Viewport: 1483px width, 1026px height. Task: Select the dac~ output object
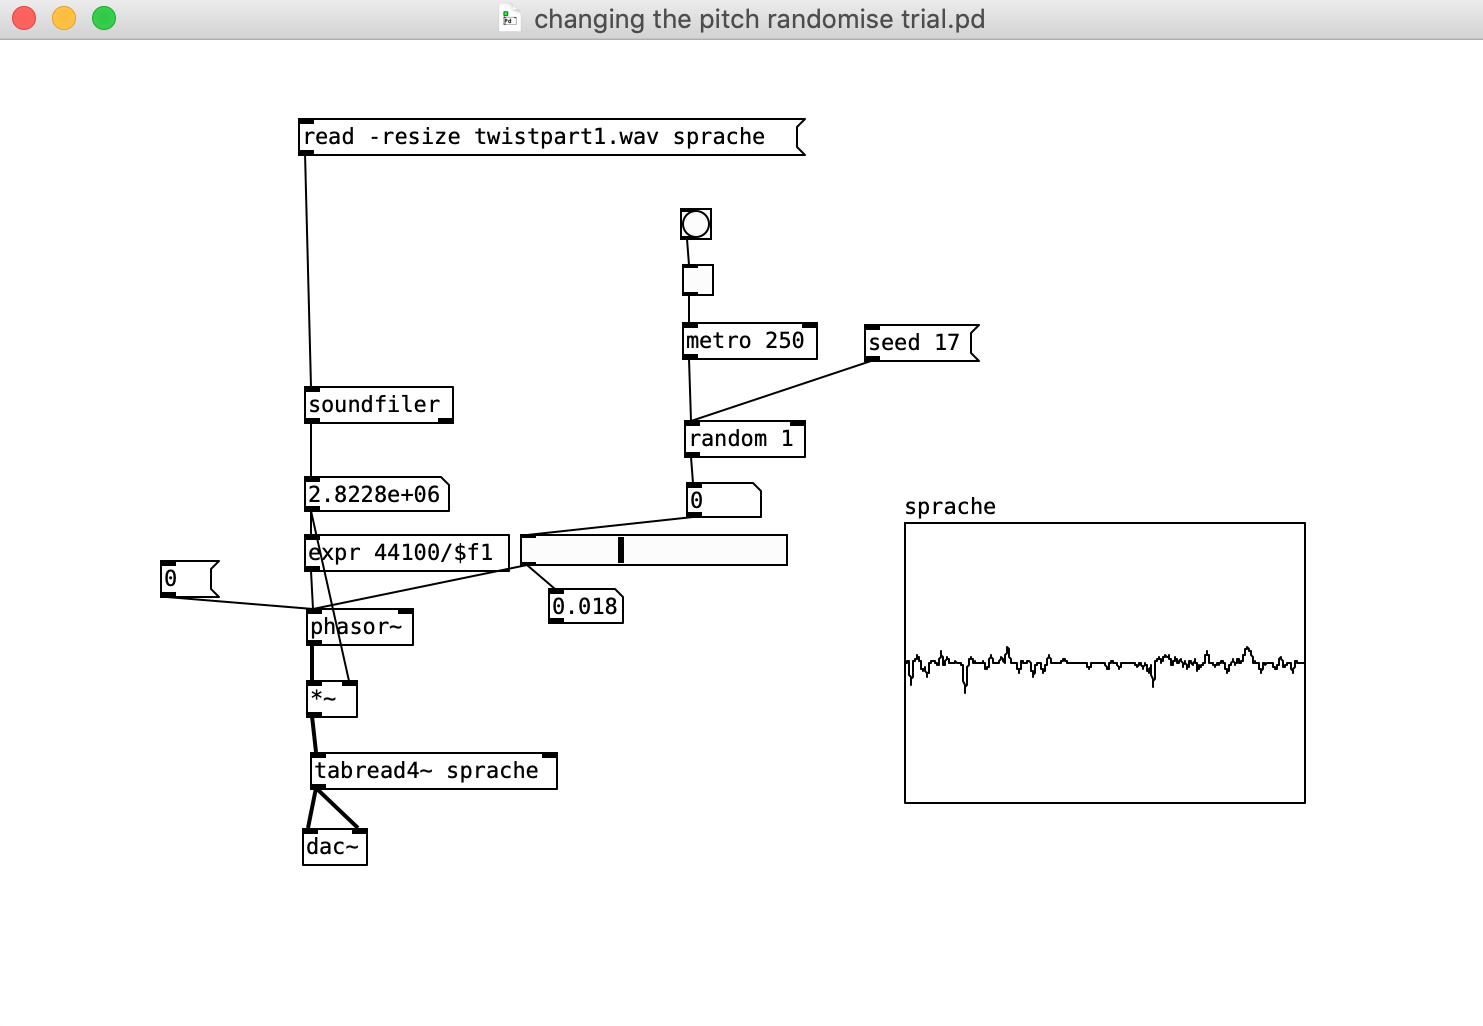[335, 847]
